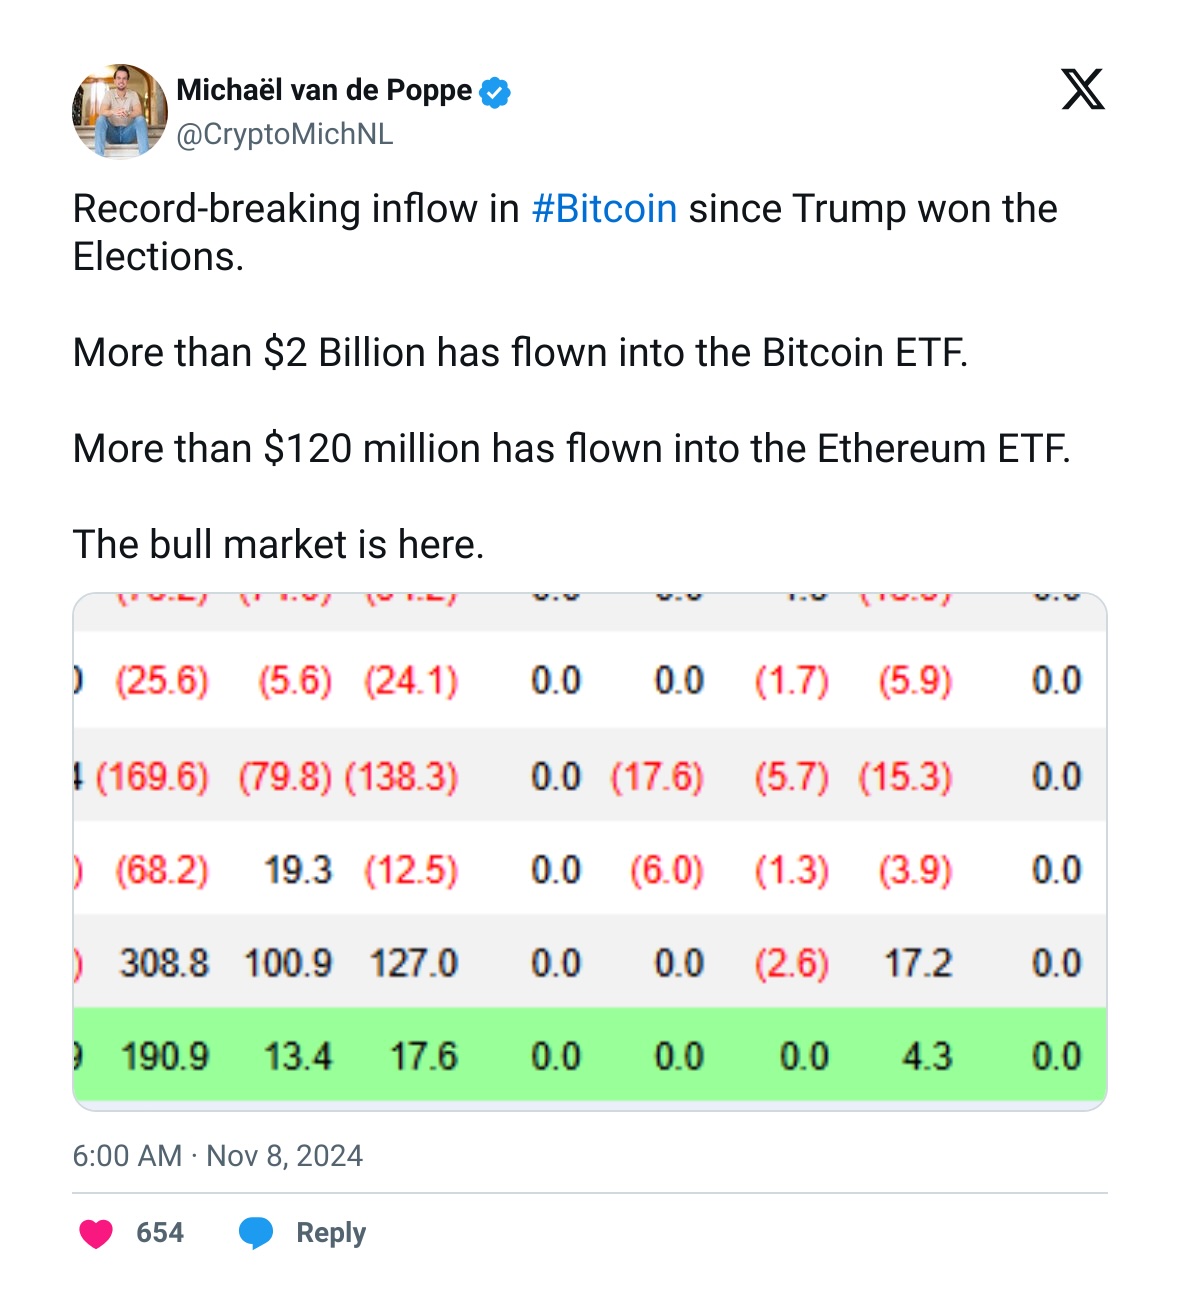
Task: Click the 308.8 value in the data table
Action: (166, 964)
